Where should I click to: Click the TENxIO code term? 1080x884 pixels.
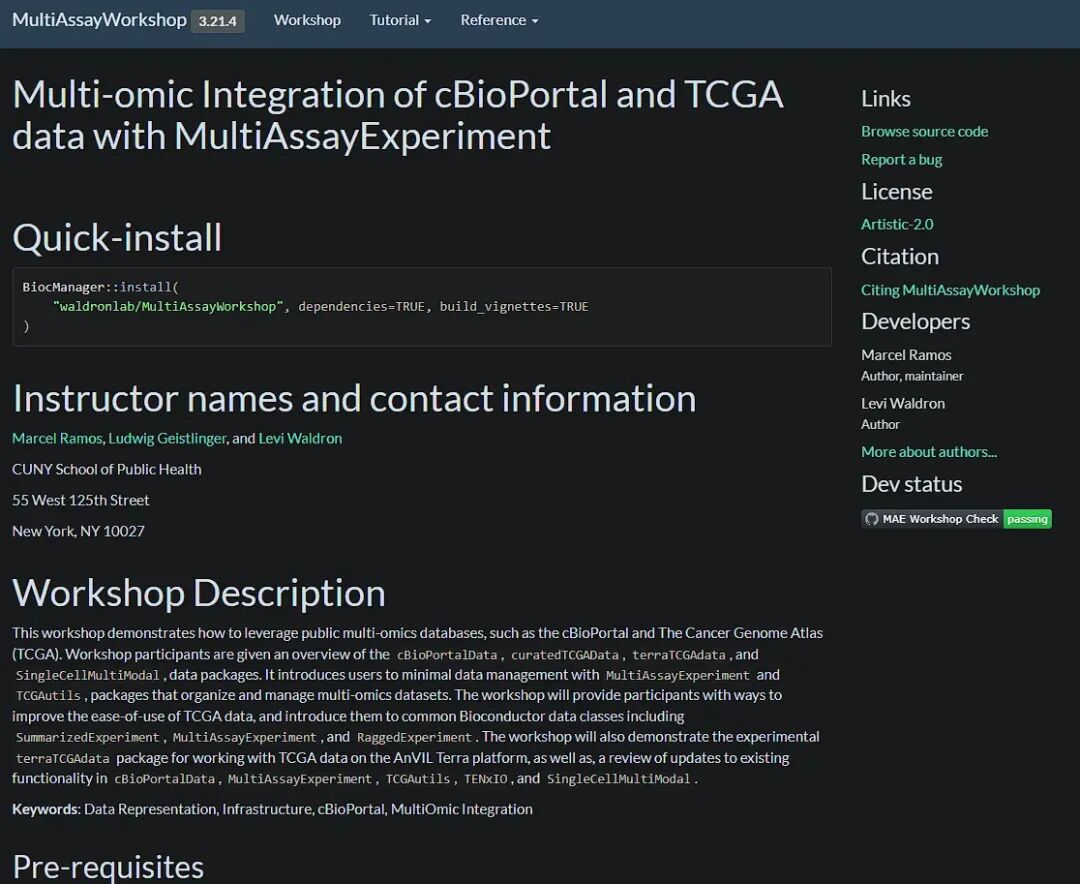click(x=486, y=779)
